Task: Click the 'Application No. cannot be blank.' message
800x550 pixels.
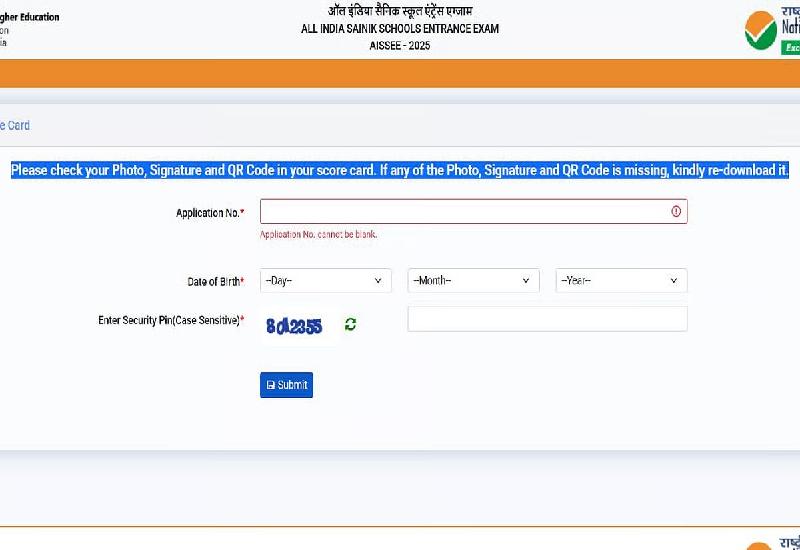Action: click(318, 234)
